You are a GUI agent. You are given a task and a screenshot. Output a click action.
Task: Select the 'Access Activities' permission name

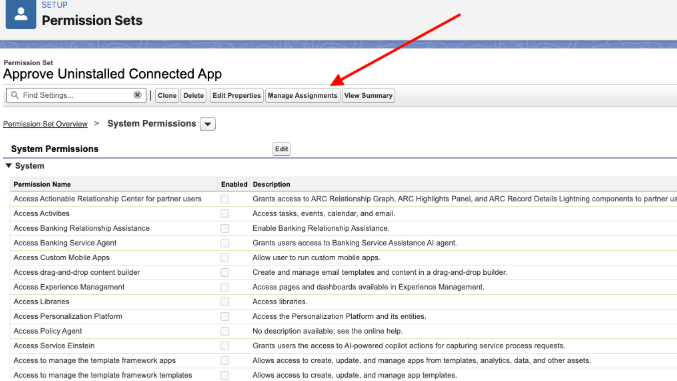click(x=41, y=213)
